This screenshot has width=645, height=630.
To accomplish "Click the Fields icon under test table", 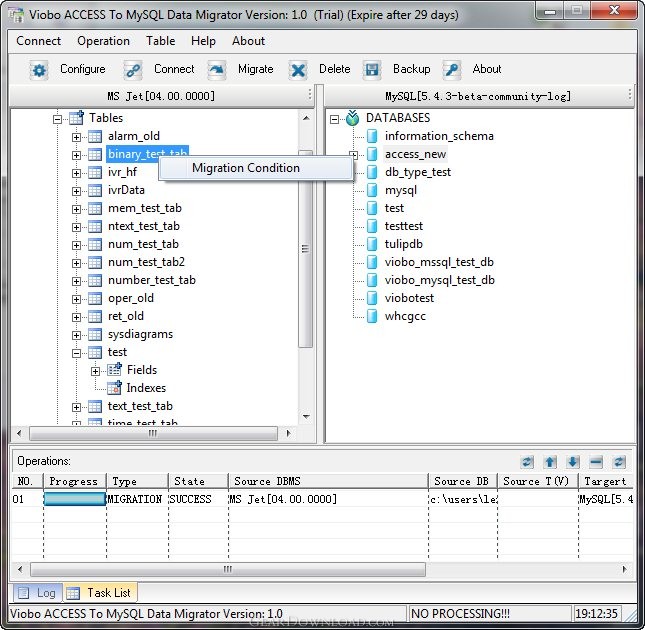I will coord(114,370).
